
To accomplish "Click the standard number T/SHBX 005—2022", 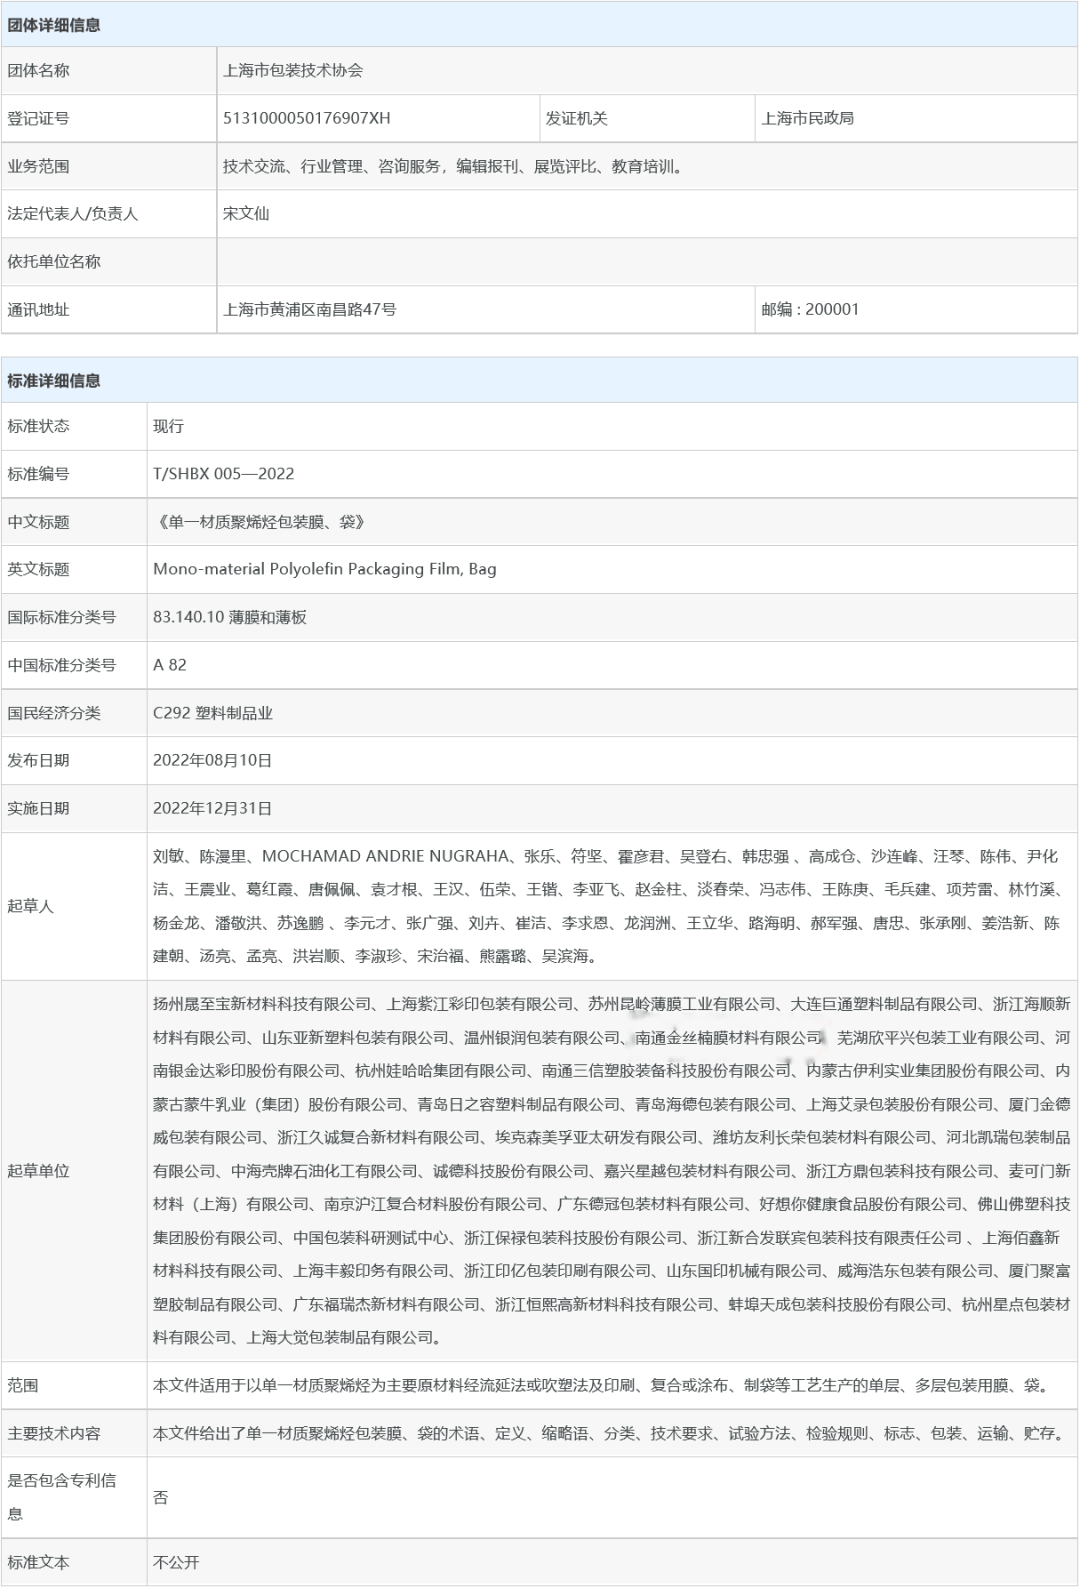I will pos(223,474).
